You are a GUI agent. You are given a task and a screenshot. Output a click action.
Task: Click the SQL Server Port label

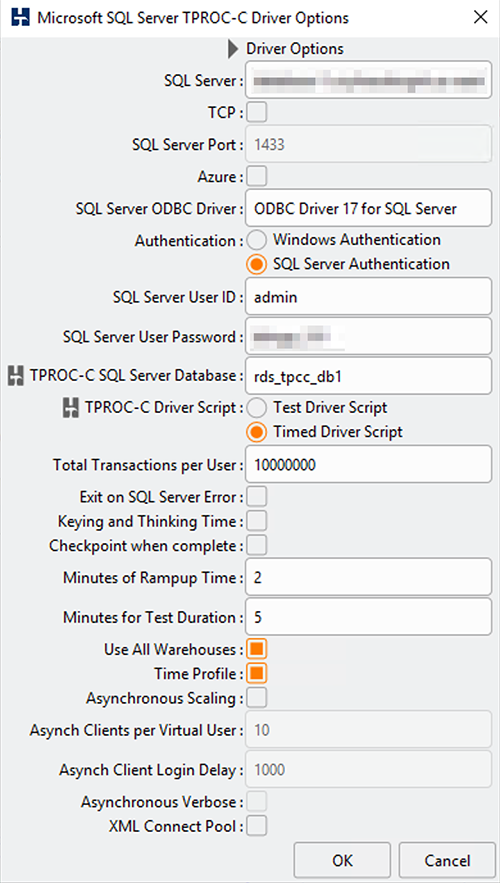188,145
